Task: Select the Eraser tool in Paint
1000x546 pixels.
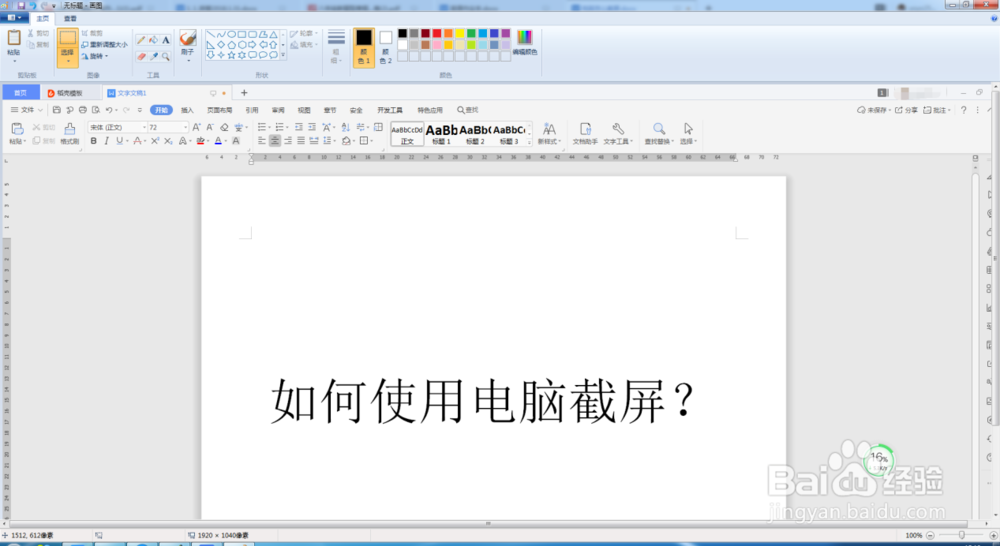Action: point(141,56)
